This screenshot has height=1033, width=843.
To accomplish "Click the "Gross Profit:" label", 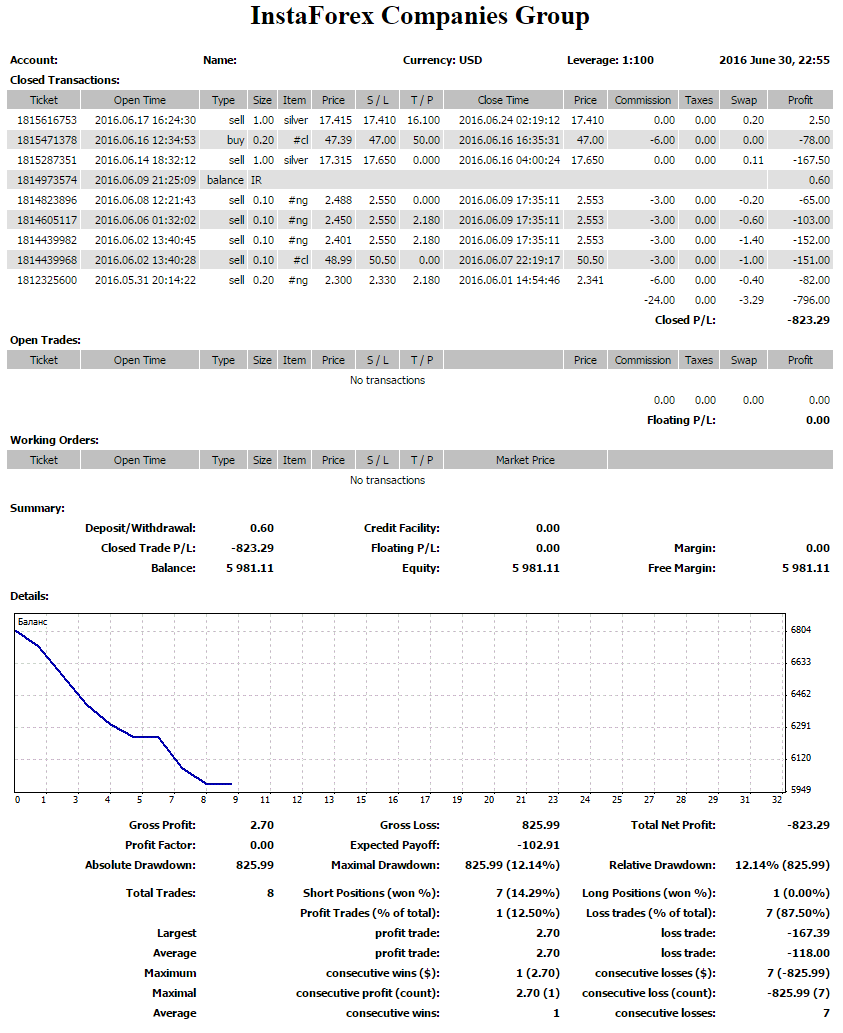I will pos(162,825).
